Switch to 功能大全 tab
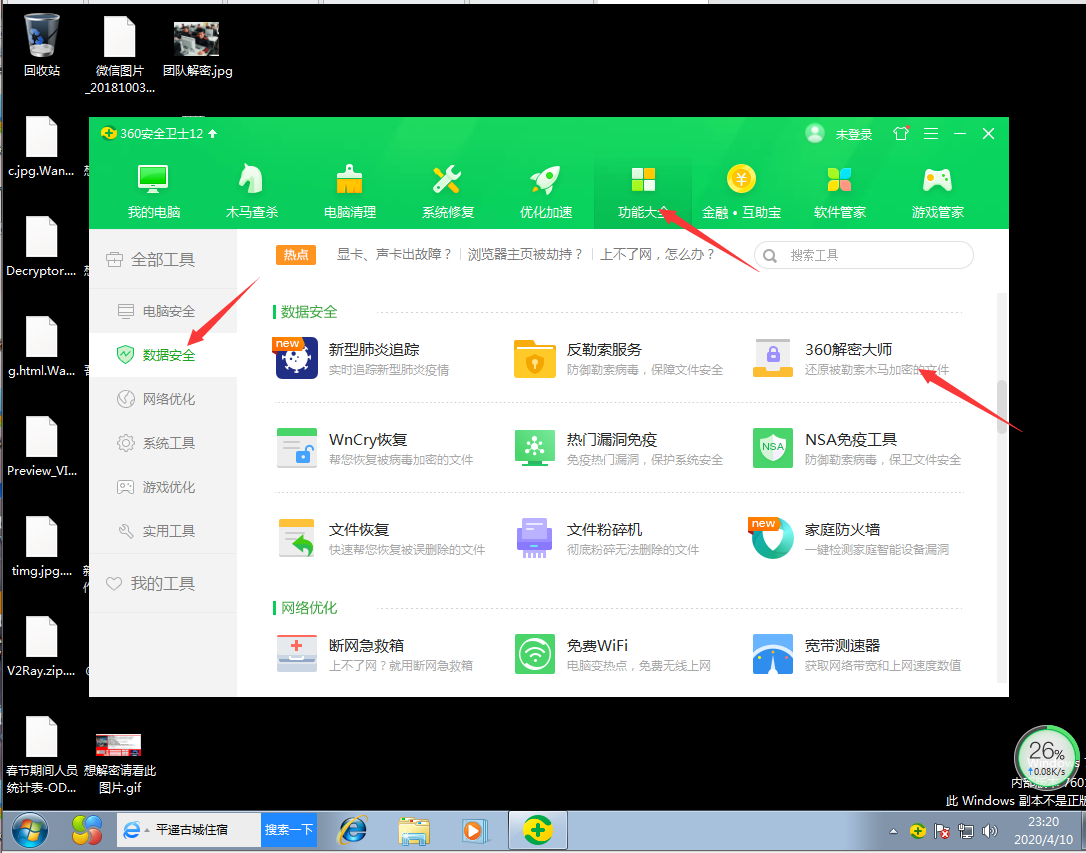This screenshot has height=853, width=1086. pyautogui.click(x=643, y=192)
